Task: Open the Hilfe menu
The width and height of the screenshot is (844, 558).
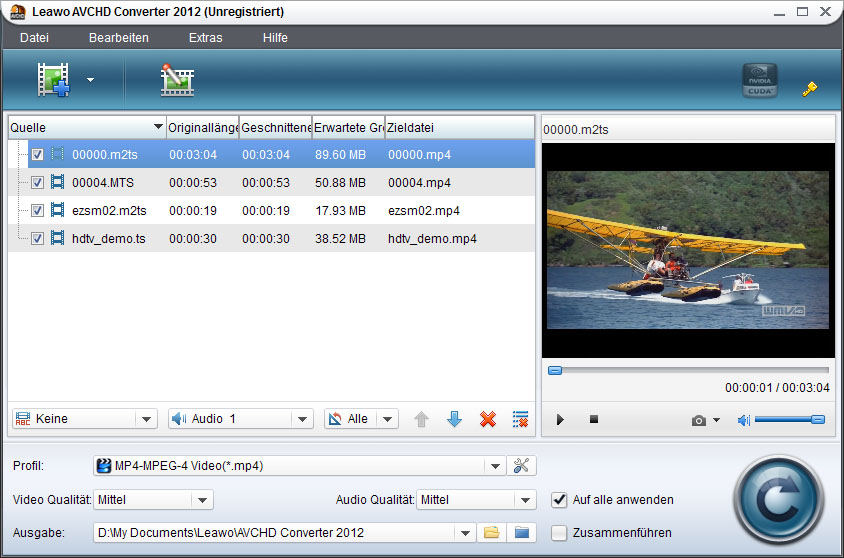Action: click(275, 38)
